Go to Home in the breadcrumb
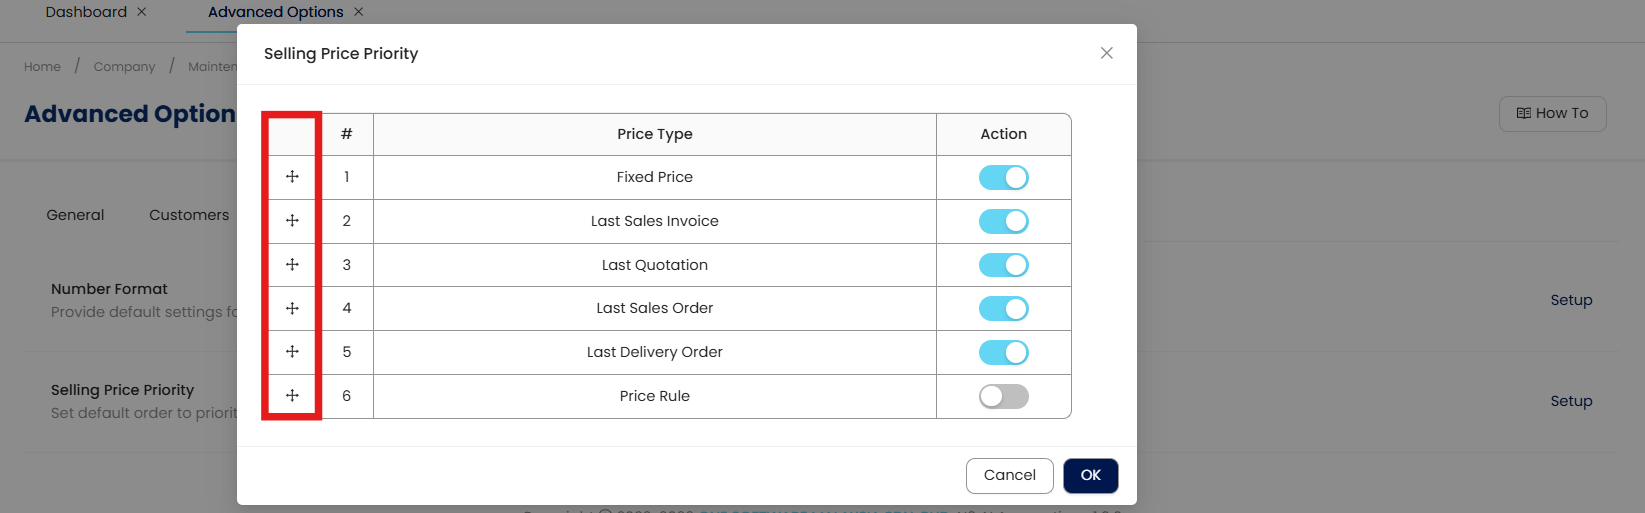The width and height of the screenshot is (1645, 513). (x=42, y=67)
